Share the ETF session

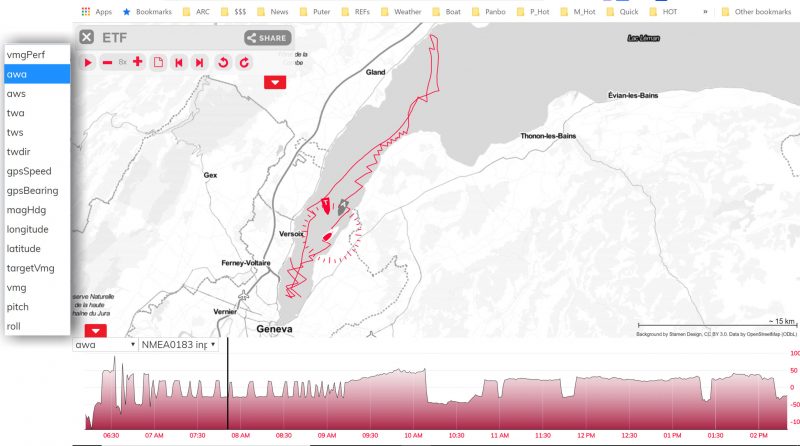pyautogui.click(x=268, y=38)
